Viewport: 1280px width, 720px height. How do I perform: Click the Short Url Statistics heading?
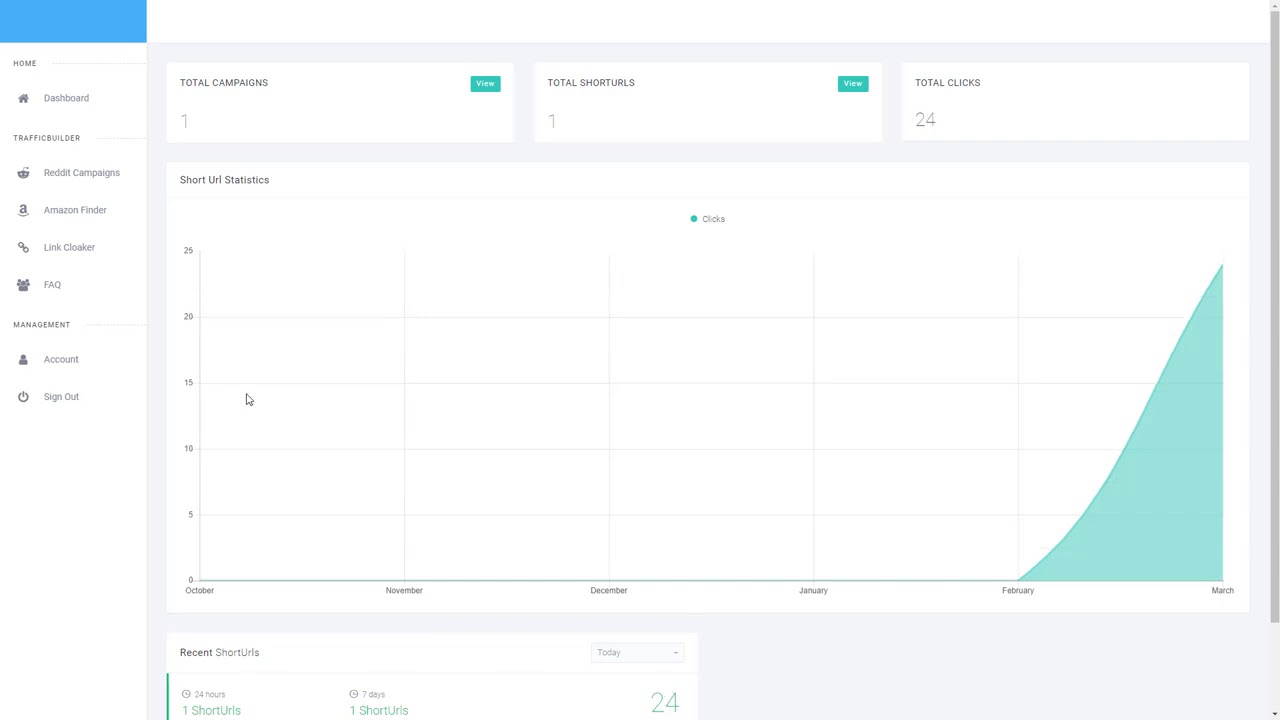click(224, 180)
